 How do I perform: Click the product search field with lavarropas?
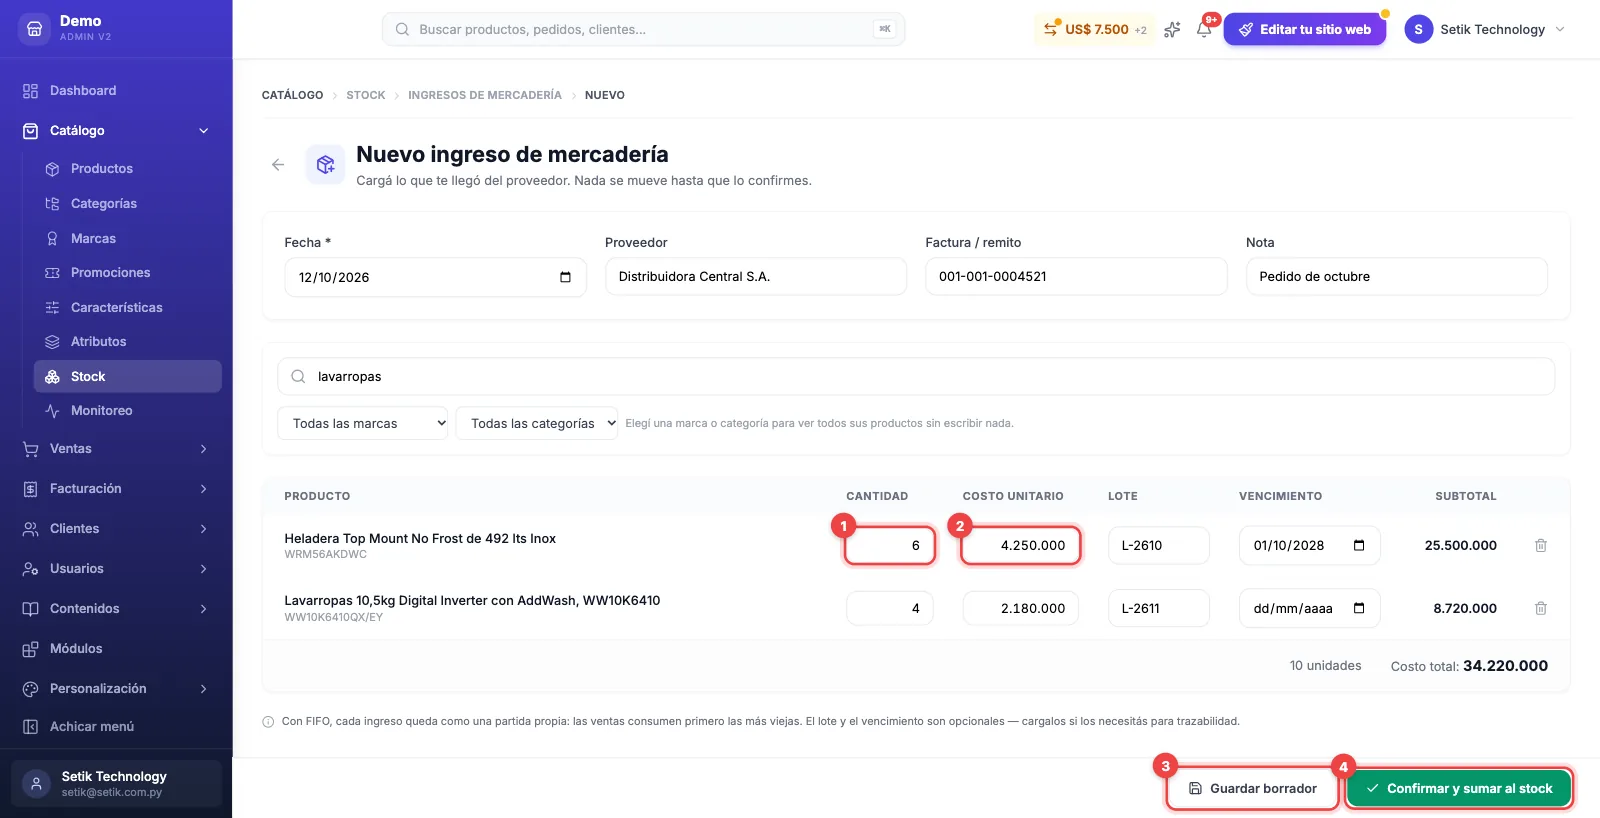pos(915,377)
